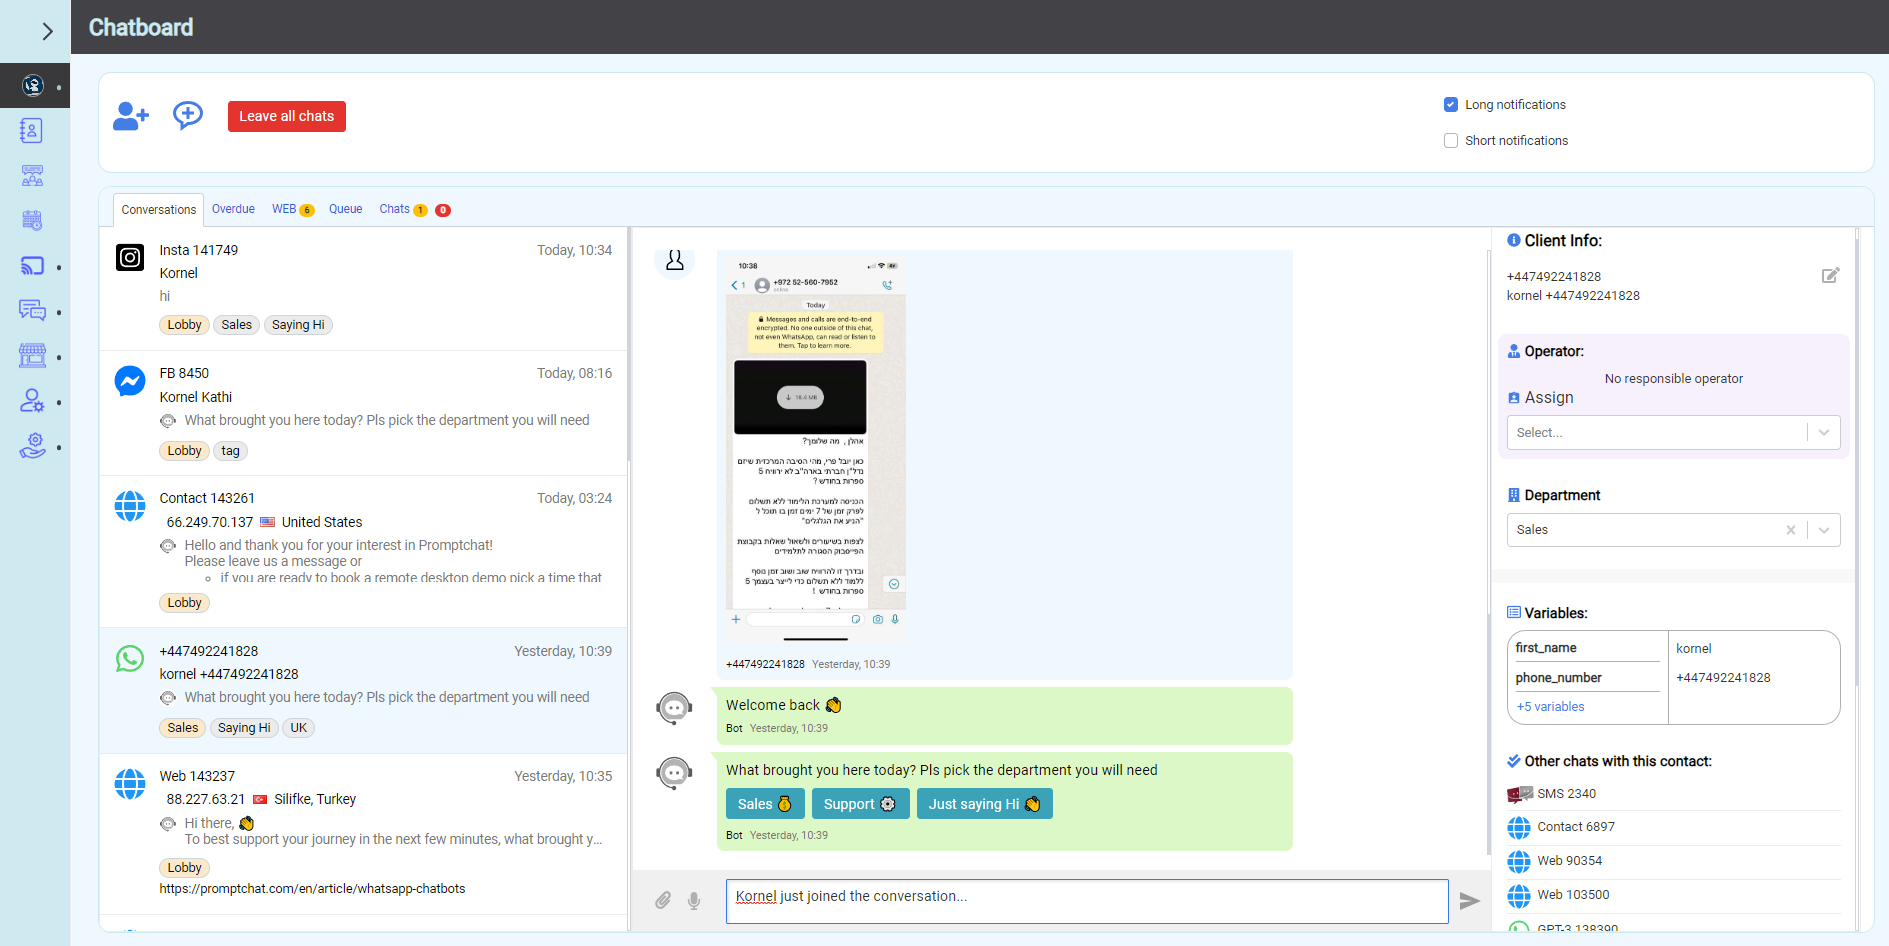Expand the Department dropdown showing Sales

point(1824,530)
